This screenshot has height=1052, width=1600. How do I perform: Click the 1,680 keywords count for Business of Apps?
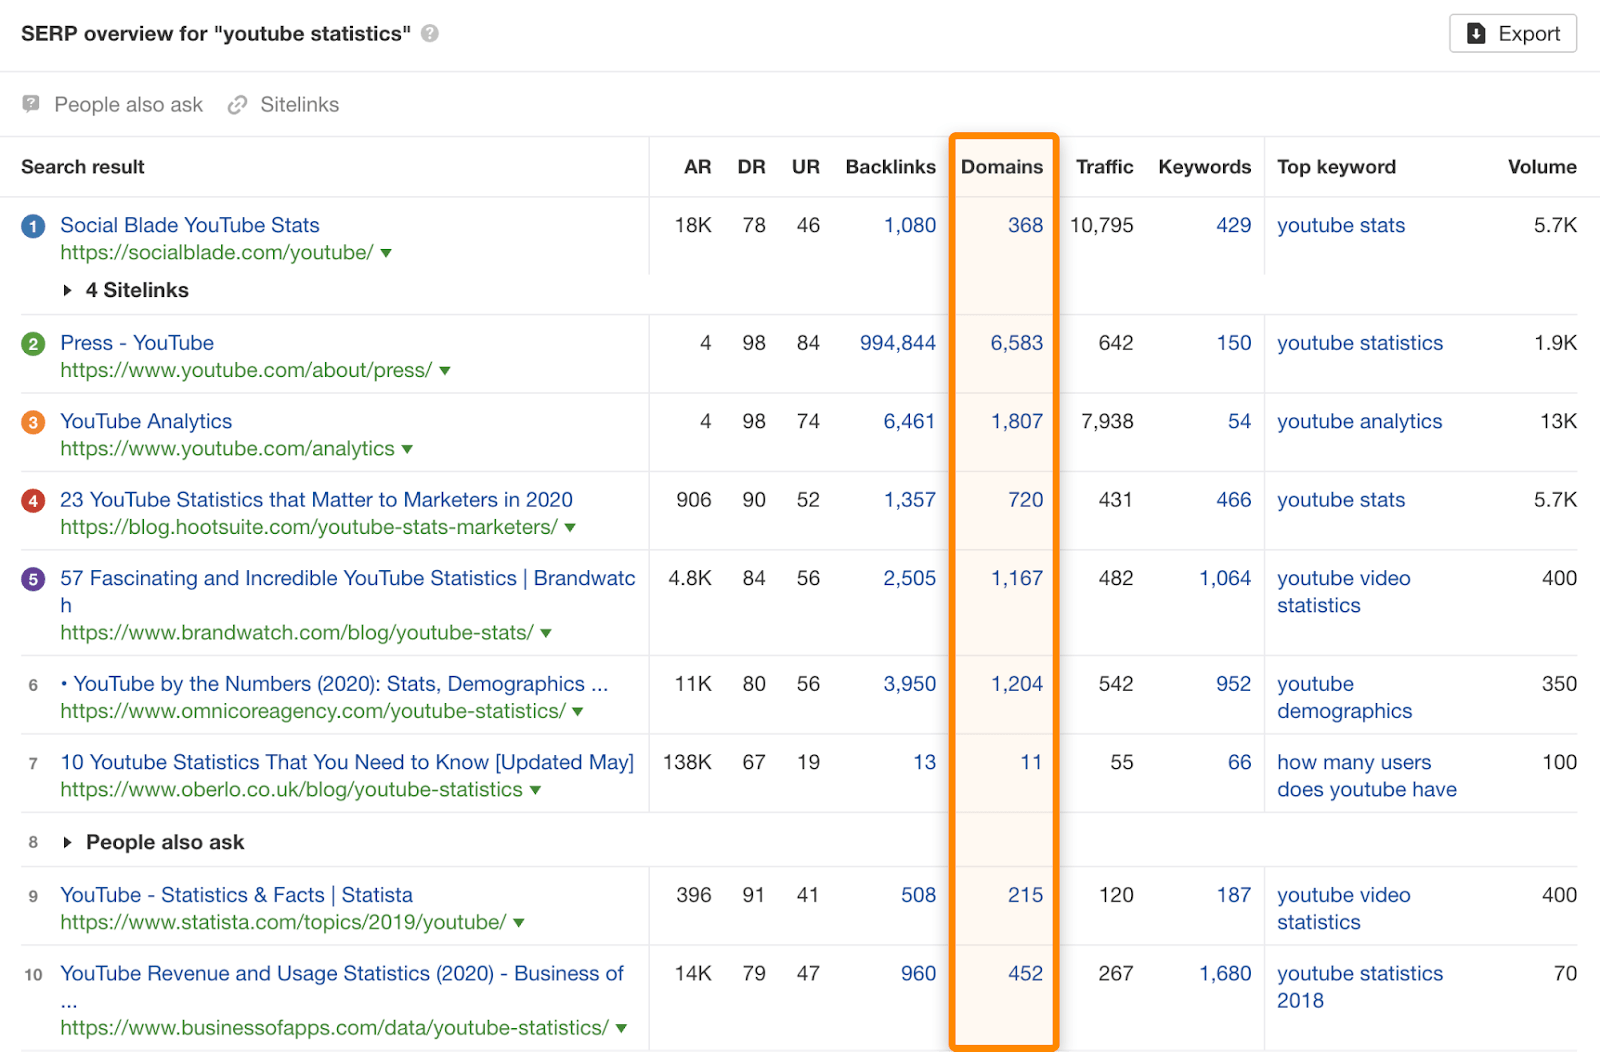tap(1224, 973)
